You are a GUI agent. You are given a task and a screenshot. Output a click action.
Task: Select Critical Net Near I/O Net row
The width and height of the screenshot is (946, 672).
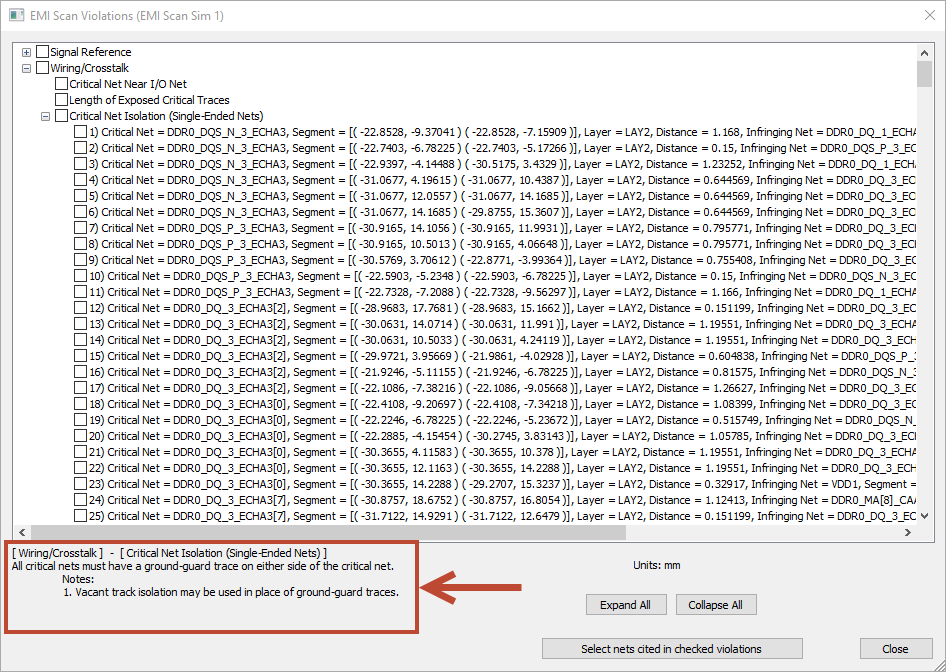click(x=128, y=84)
